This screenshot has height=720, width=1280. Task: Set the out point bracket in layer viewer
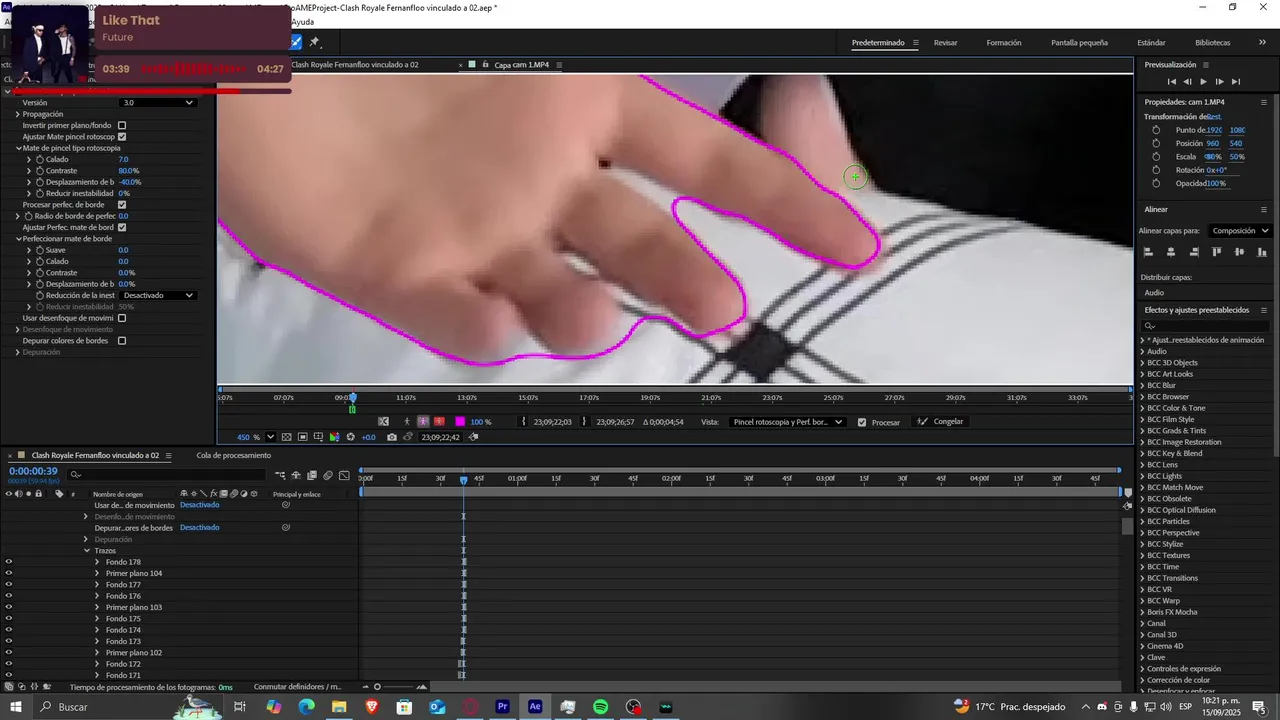[585, 421]
